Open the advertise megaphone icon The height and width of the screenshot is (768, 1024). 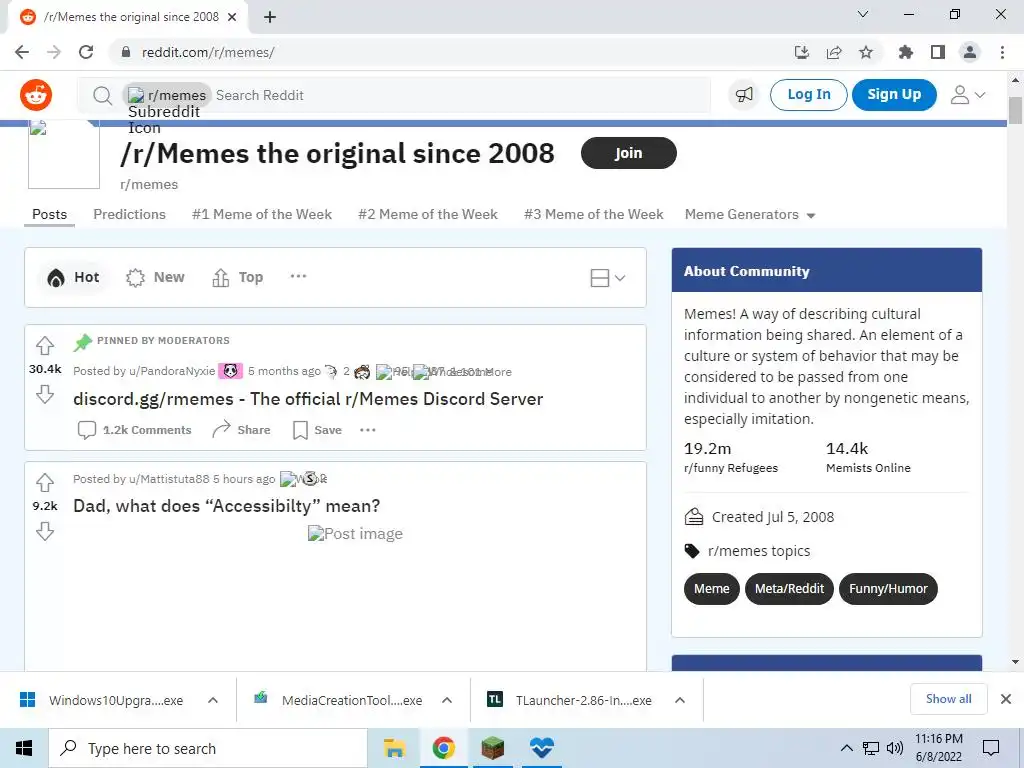coord(744,95)
